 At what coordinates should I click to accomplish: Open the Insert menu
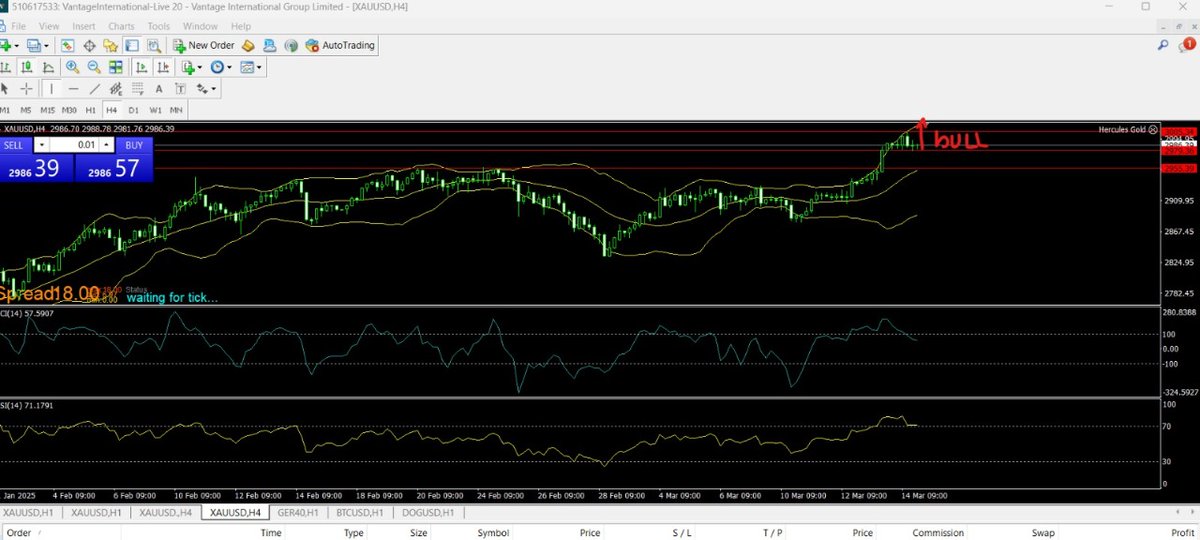[84, 26]
